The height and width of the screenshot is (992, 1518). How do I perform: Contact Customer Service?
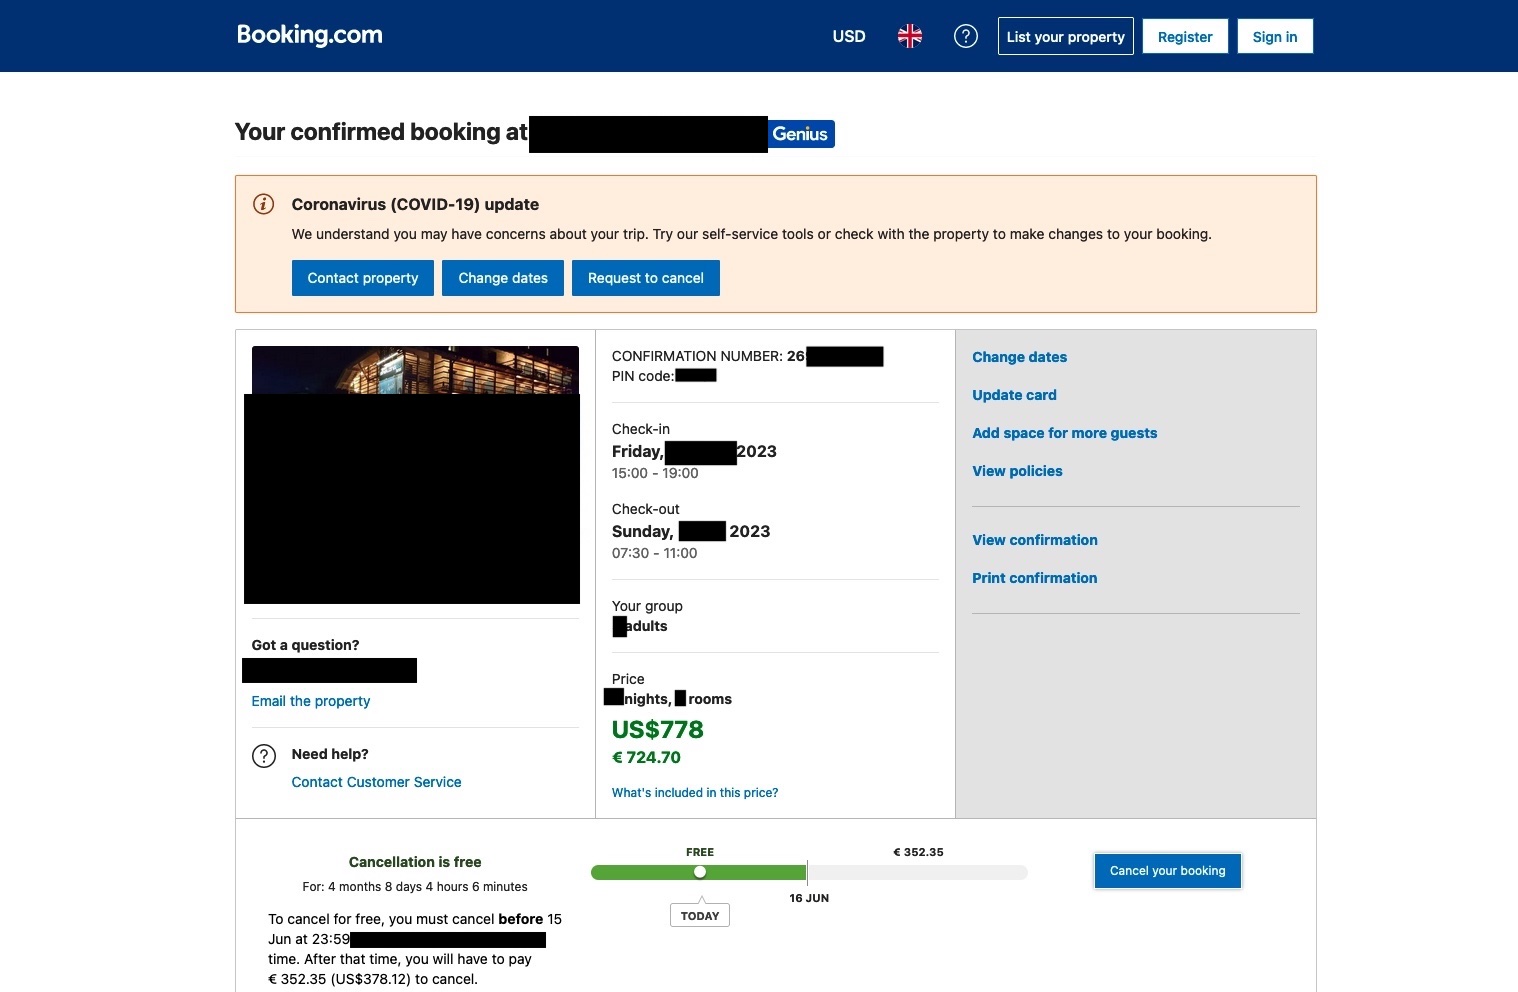click(376, 782)
